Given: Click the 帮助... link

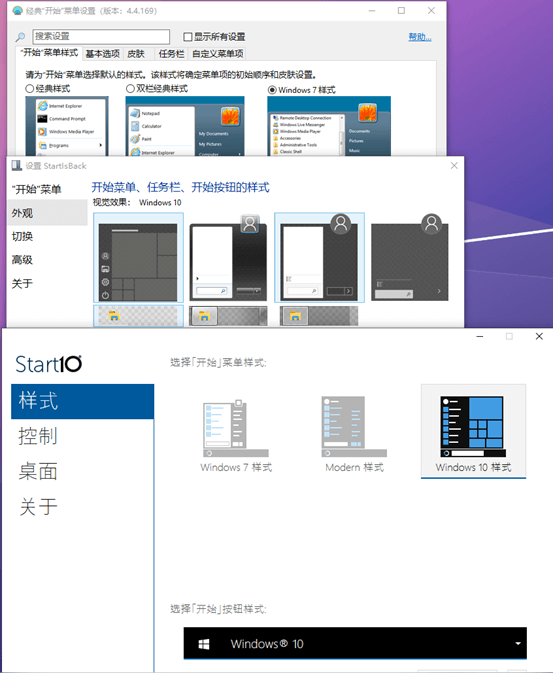Looking at the screenshot, I should click(x=419, y=37).
